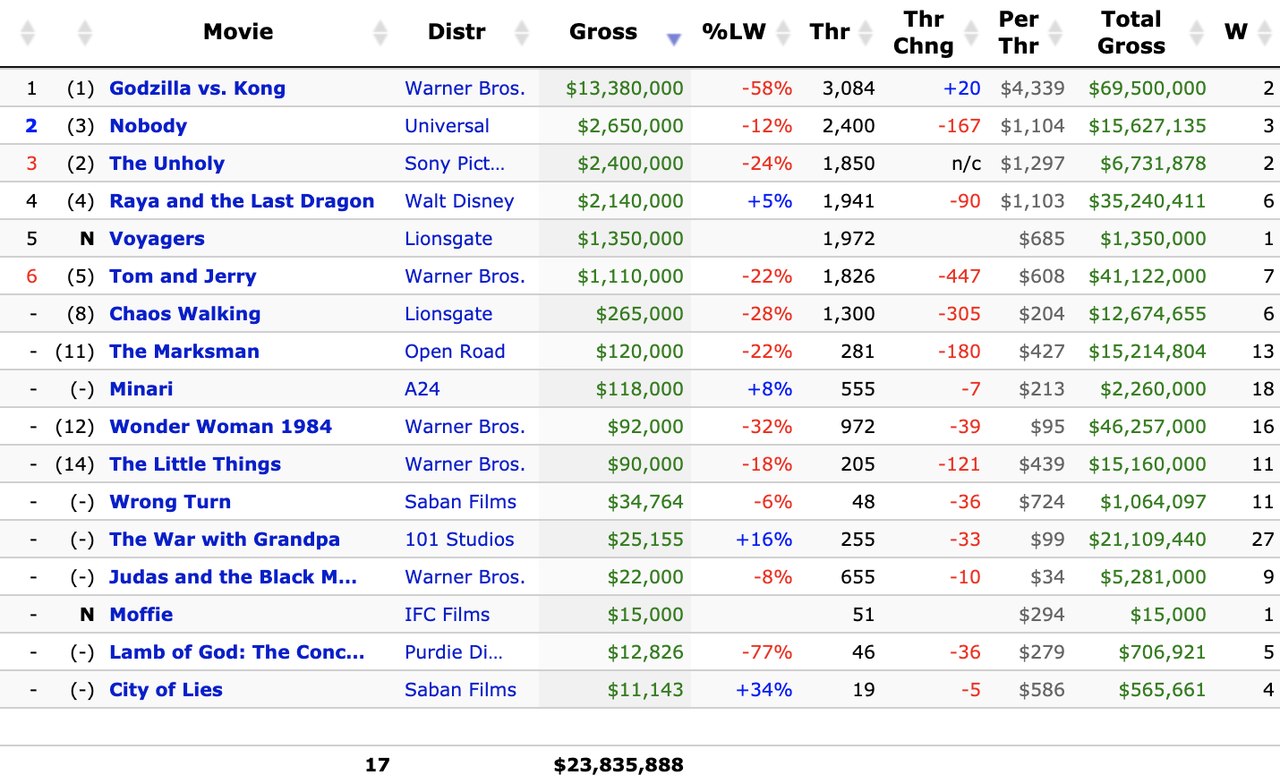Click the n/c value in The Unholy row
The width and height of the screenshot is (1280, 782).
[x=966, y=163]
